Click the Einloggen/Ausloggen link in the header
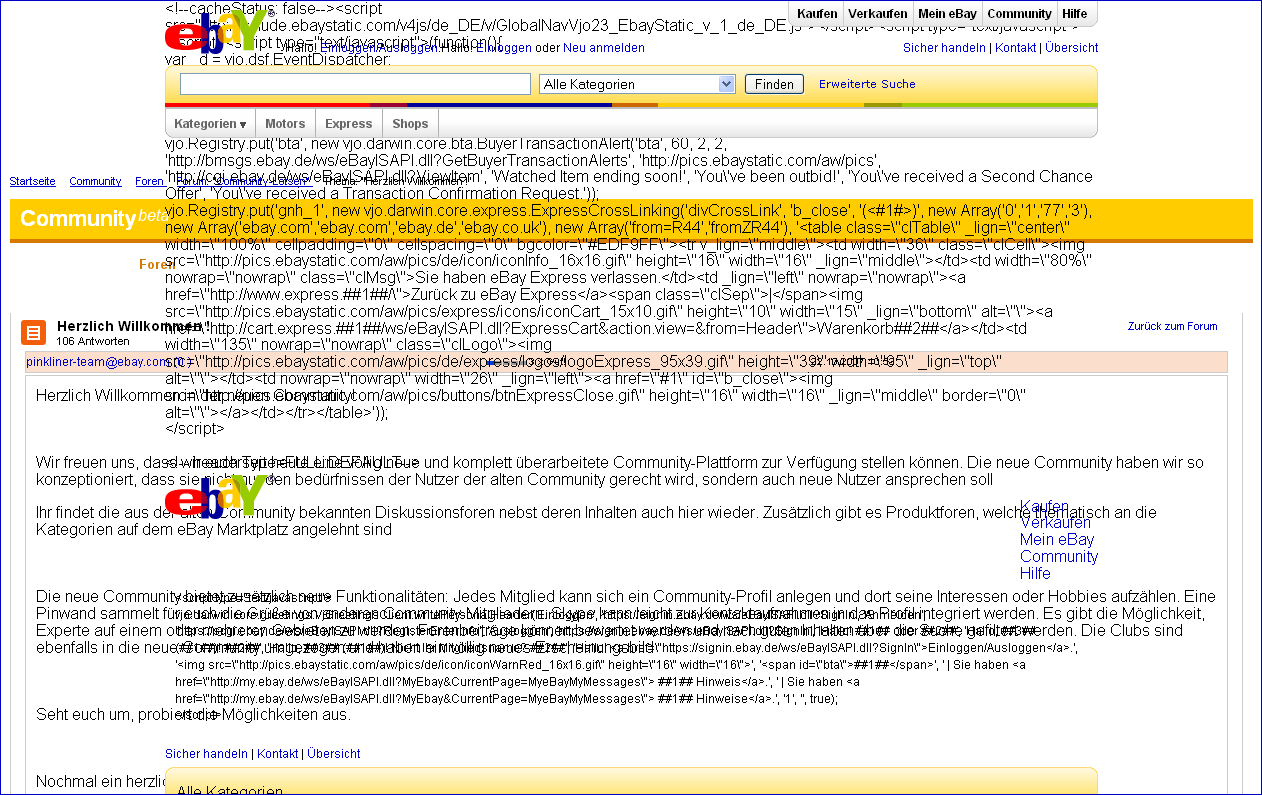The width and height of the screenshot is (1262, 795). pyautogui.click(x=378, y=48)
